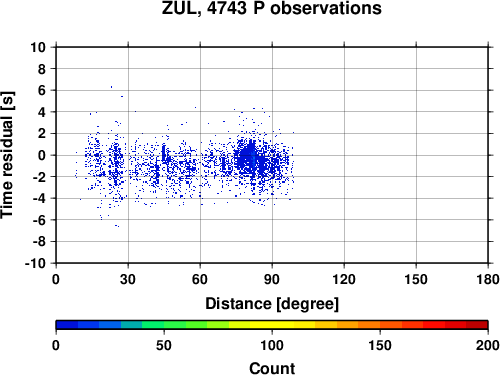Pick the dark red end of the colorbar

click(x=477, y=325)
